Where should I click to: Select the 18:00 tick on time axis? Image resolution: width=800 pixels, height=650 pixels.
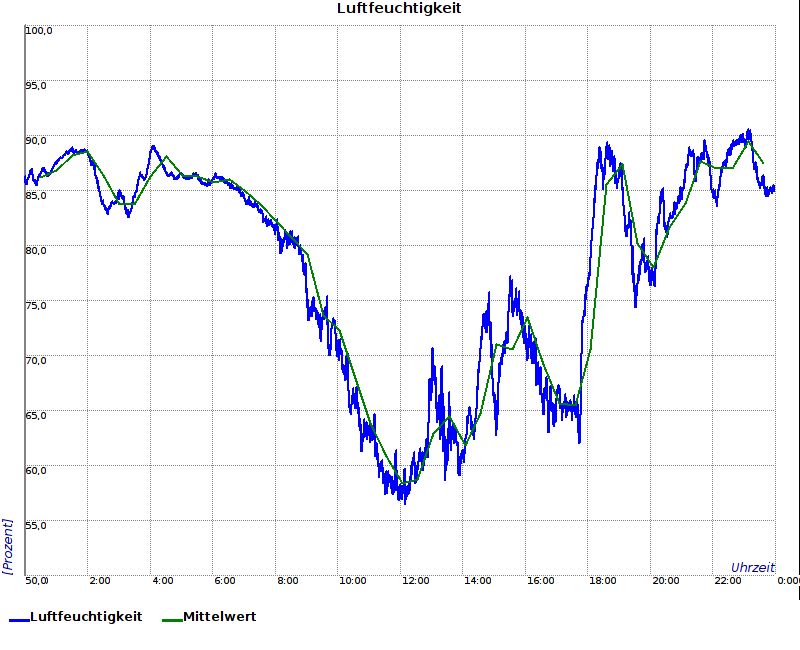[602, 580]
